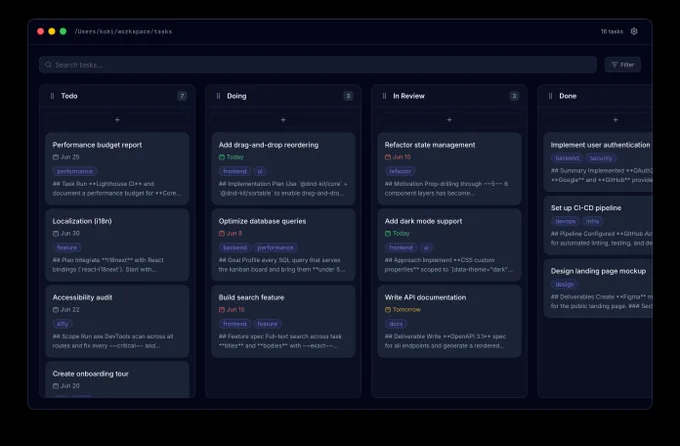
Task: Grab the Todo column drag handle
Action: tap(52, 96)
